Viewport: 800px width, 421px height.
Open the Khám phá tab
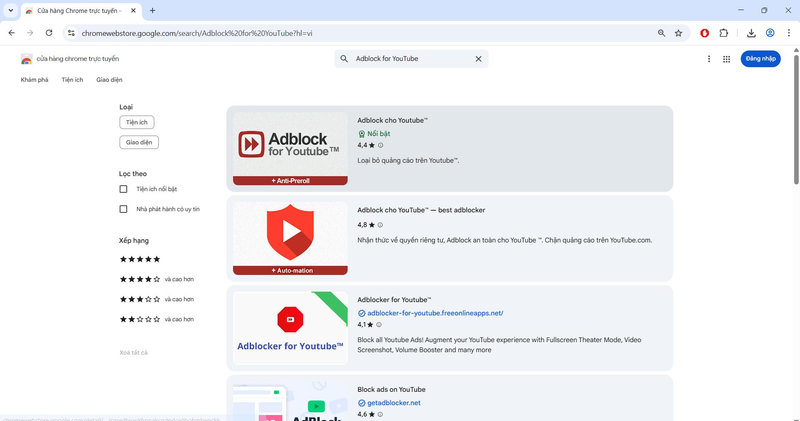pos(34,80)
